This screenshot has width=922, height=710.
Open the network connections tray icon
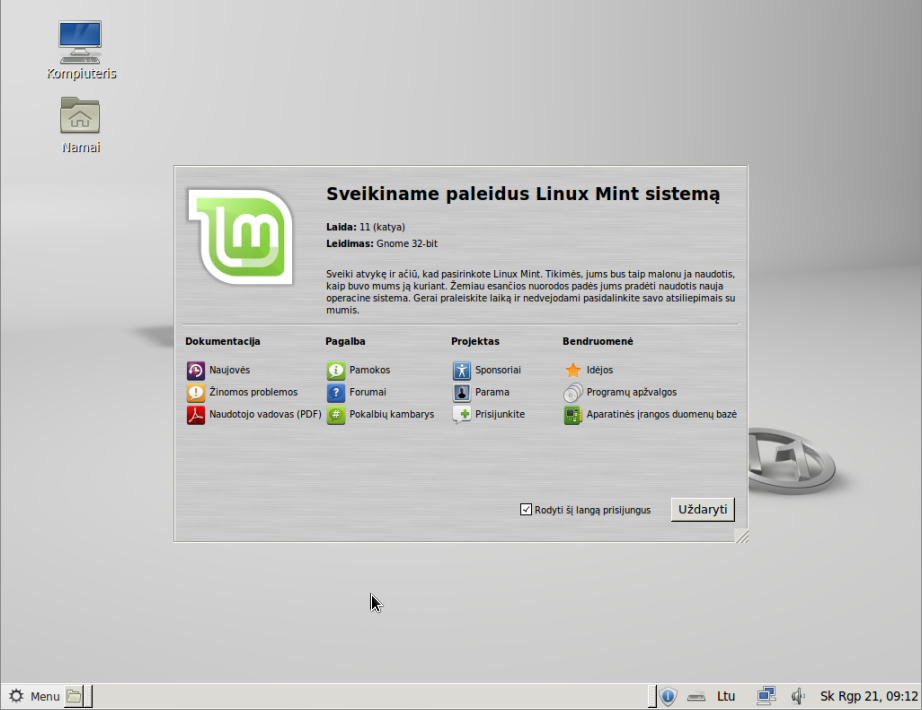click(x=766, y=696)
